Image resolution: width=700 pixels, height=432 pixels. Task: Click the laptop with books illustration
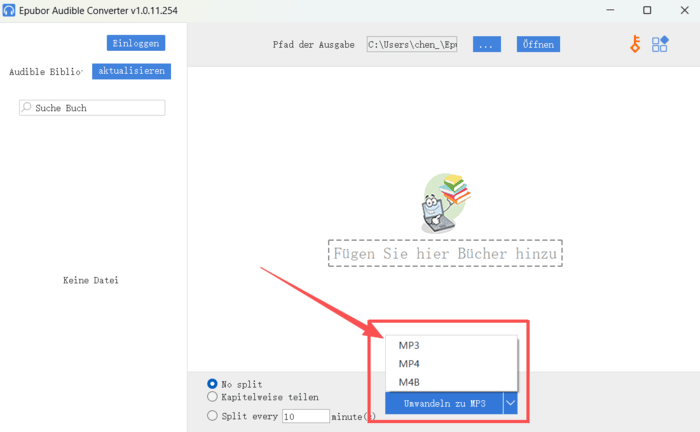[x=446, y=203]
